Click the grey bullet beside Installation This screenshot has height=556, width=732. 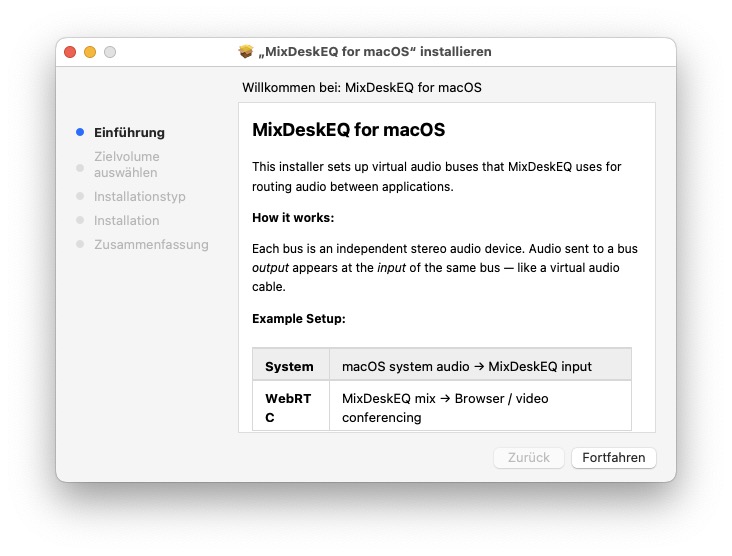[80, 220]
